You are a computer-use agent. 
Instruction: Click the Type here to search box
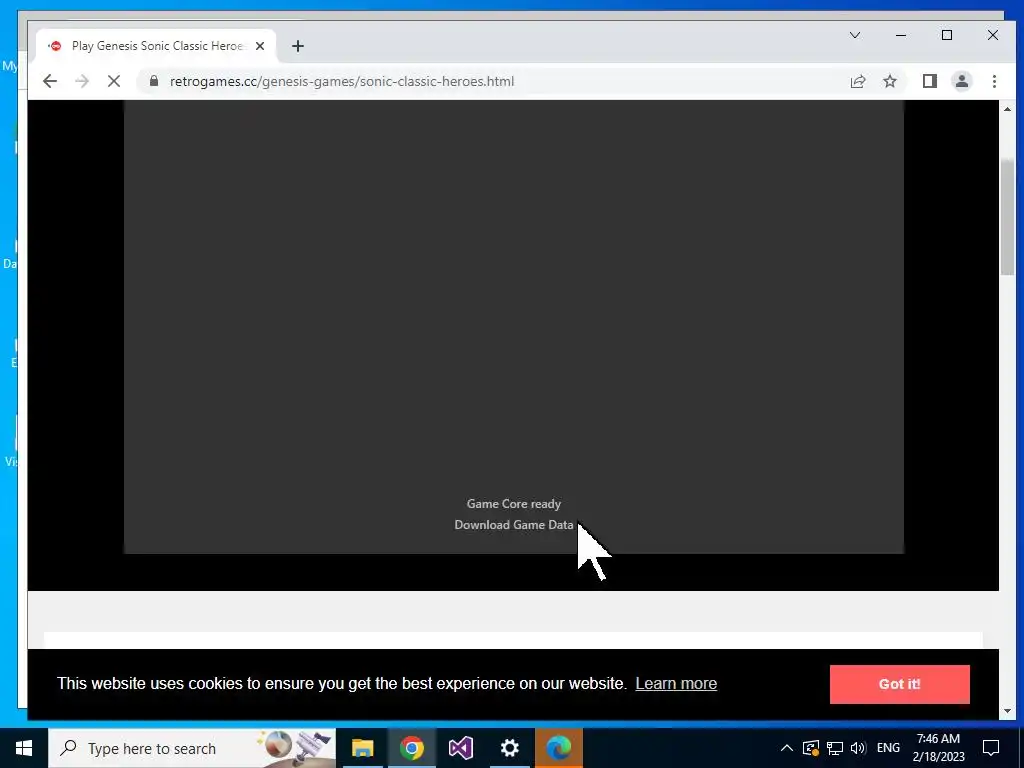point(191,748)
